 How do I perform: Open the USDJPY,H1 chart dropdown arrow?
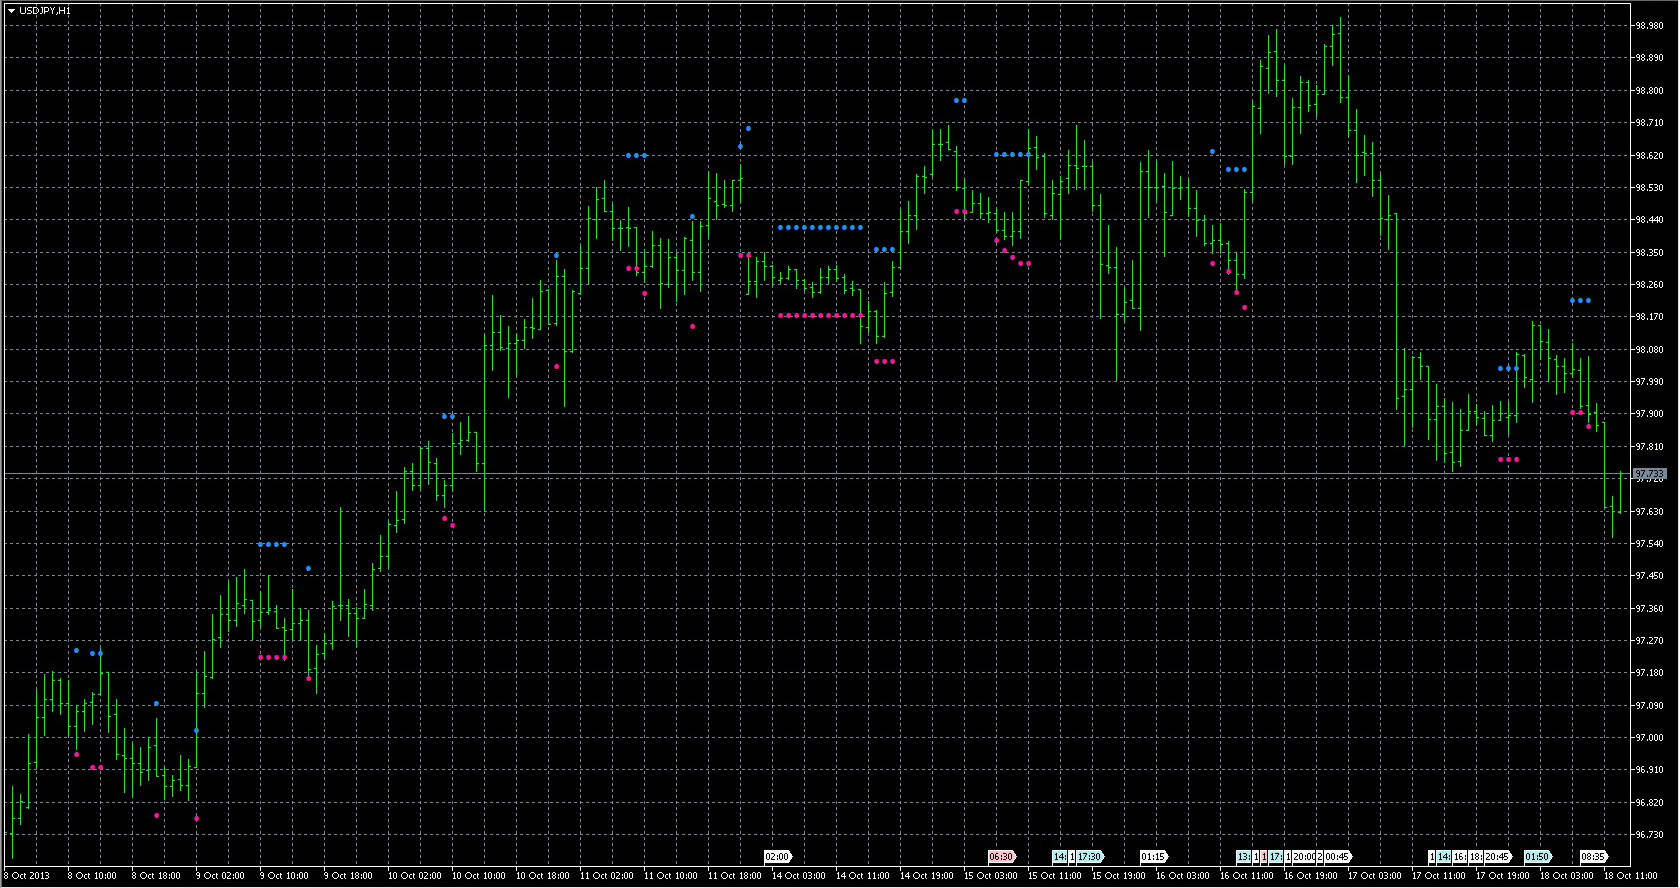click(x=11, y=10)
